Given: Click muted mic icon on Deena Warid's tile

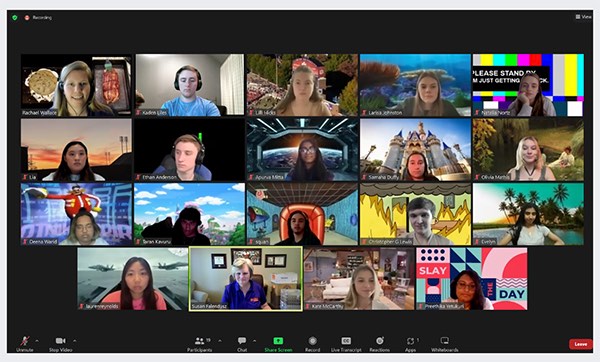Looking at the screenshot, I should [25, 242].
